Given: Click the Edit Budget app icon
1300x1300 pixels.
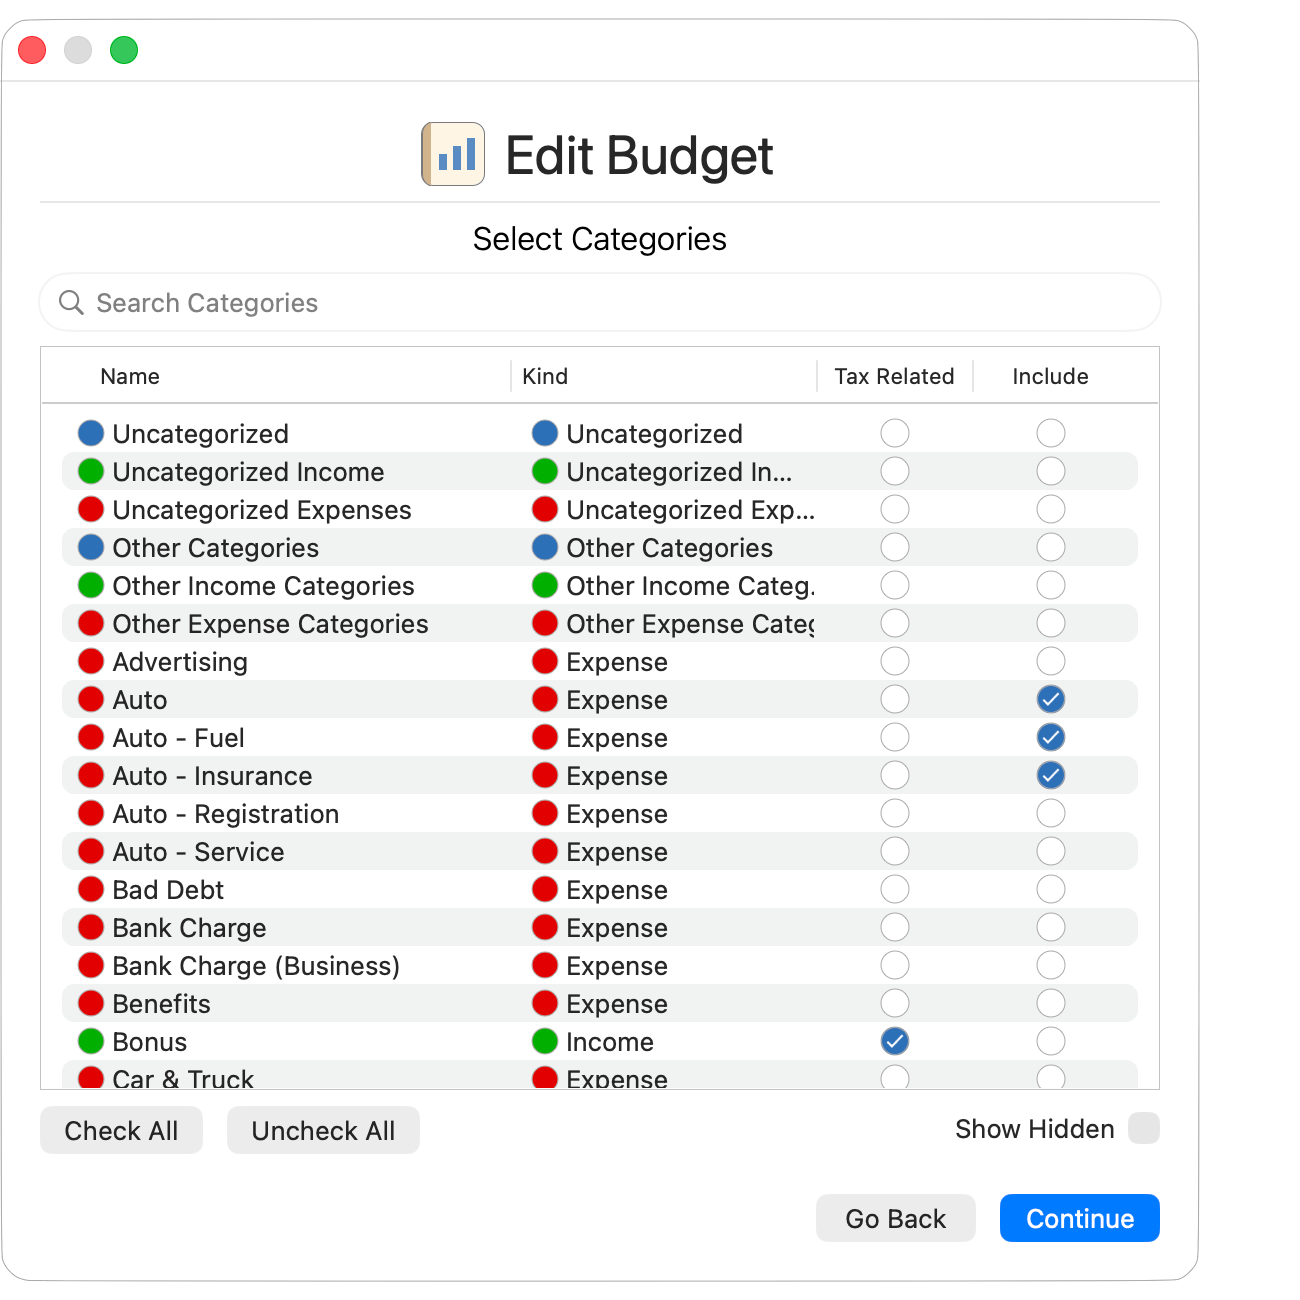Looking at the screenshot, I should point(452,153).
